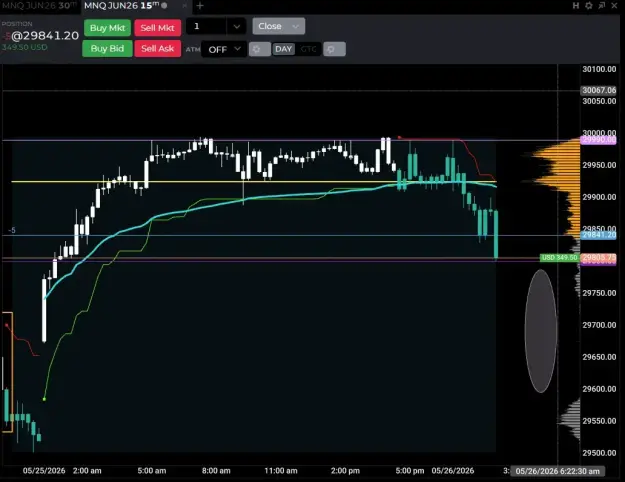Click the Buy Mkt button
This screenshot has width=625, height=482.
107,28
